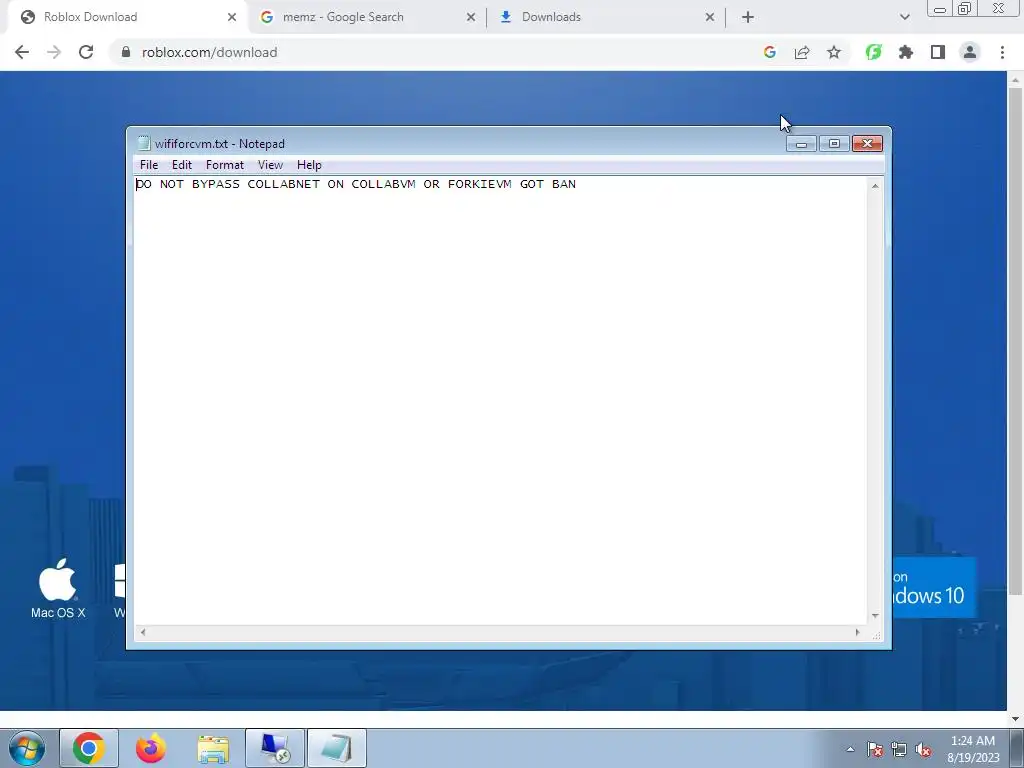The width and height of the screenshot is (1024, 768).
Task: Show hidden tray icons arrow
Action: coord(850,749)
